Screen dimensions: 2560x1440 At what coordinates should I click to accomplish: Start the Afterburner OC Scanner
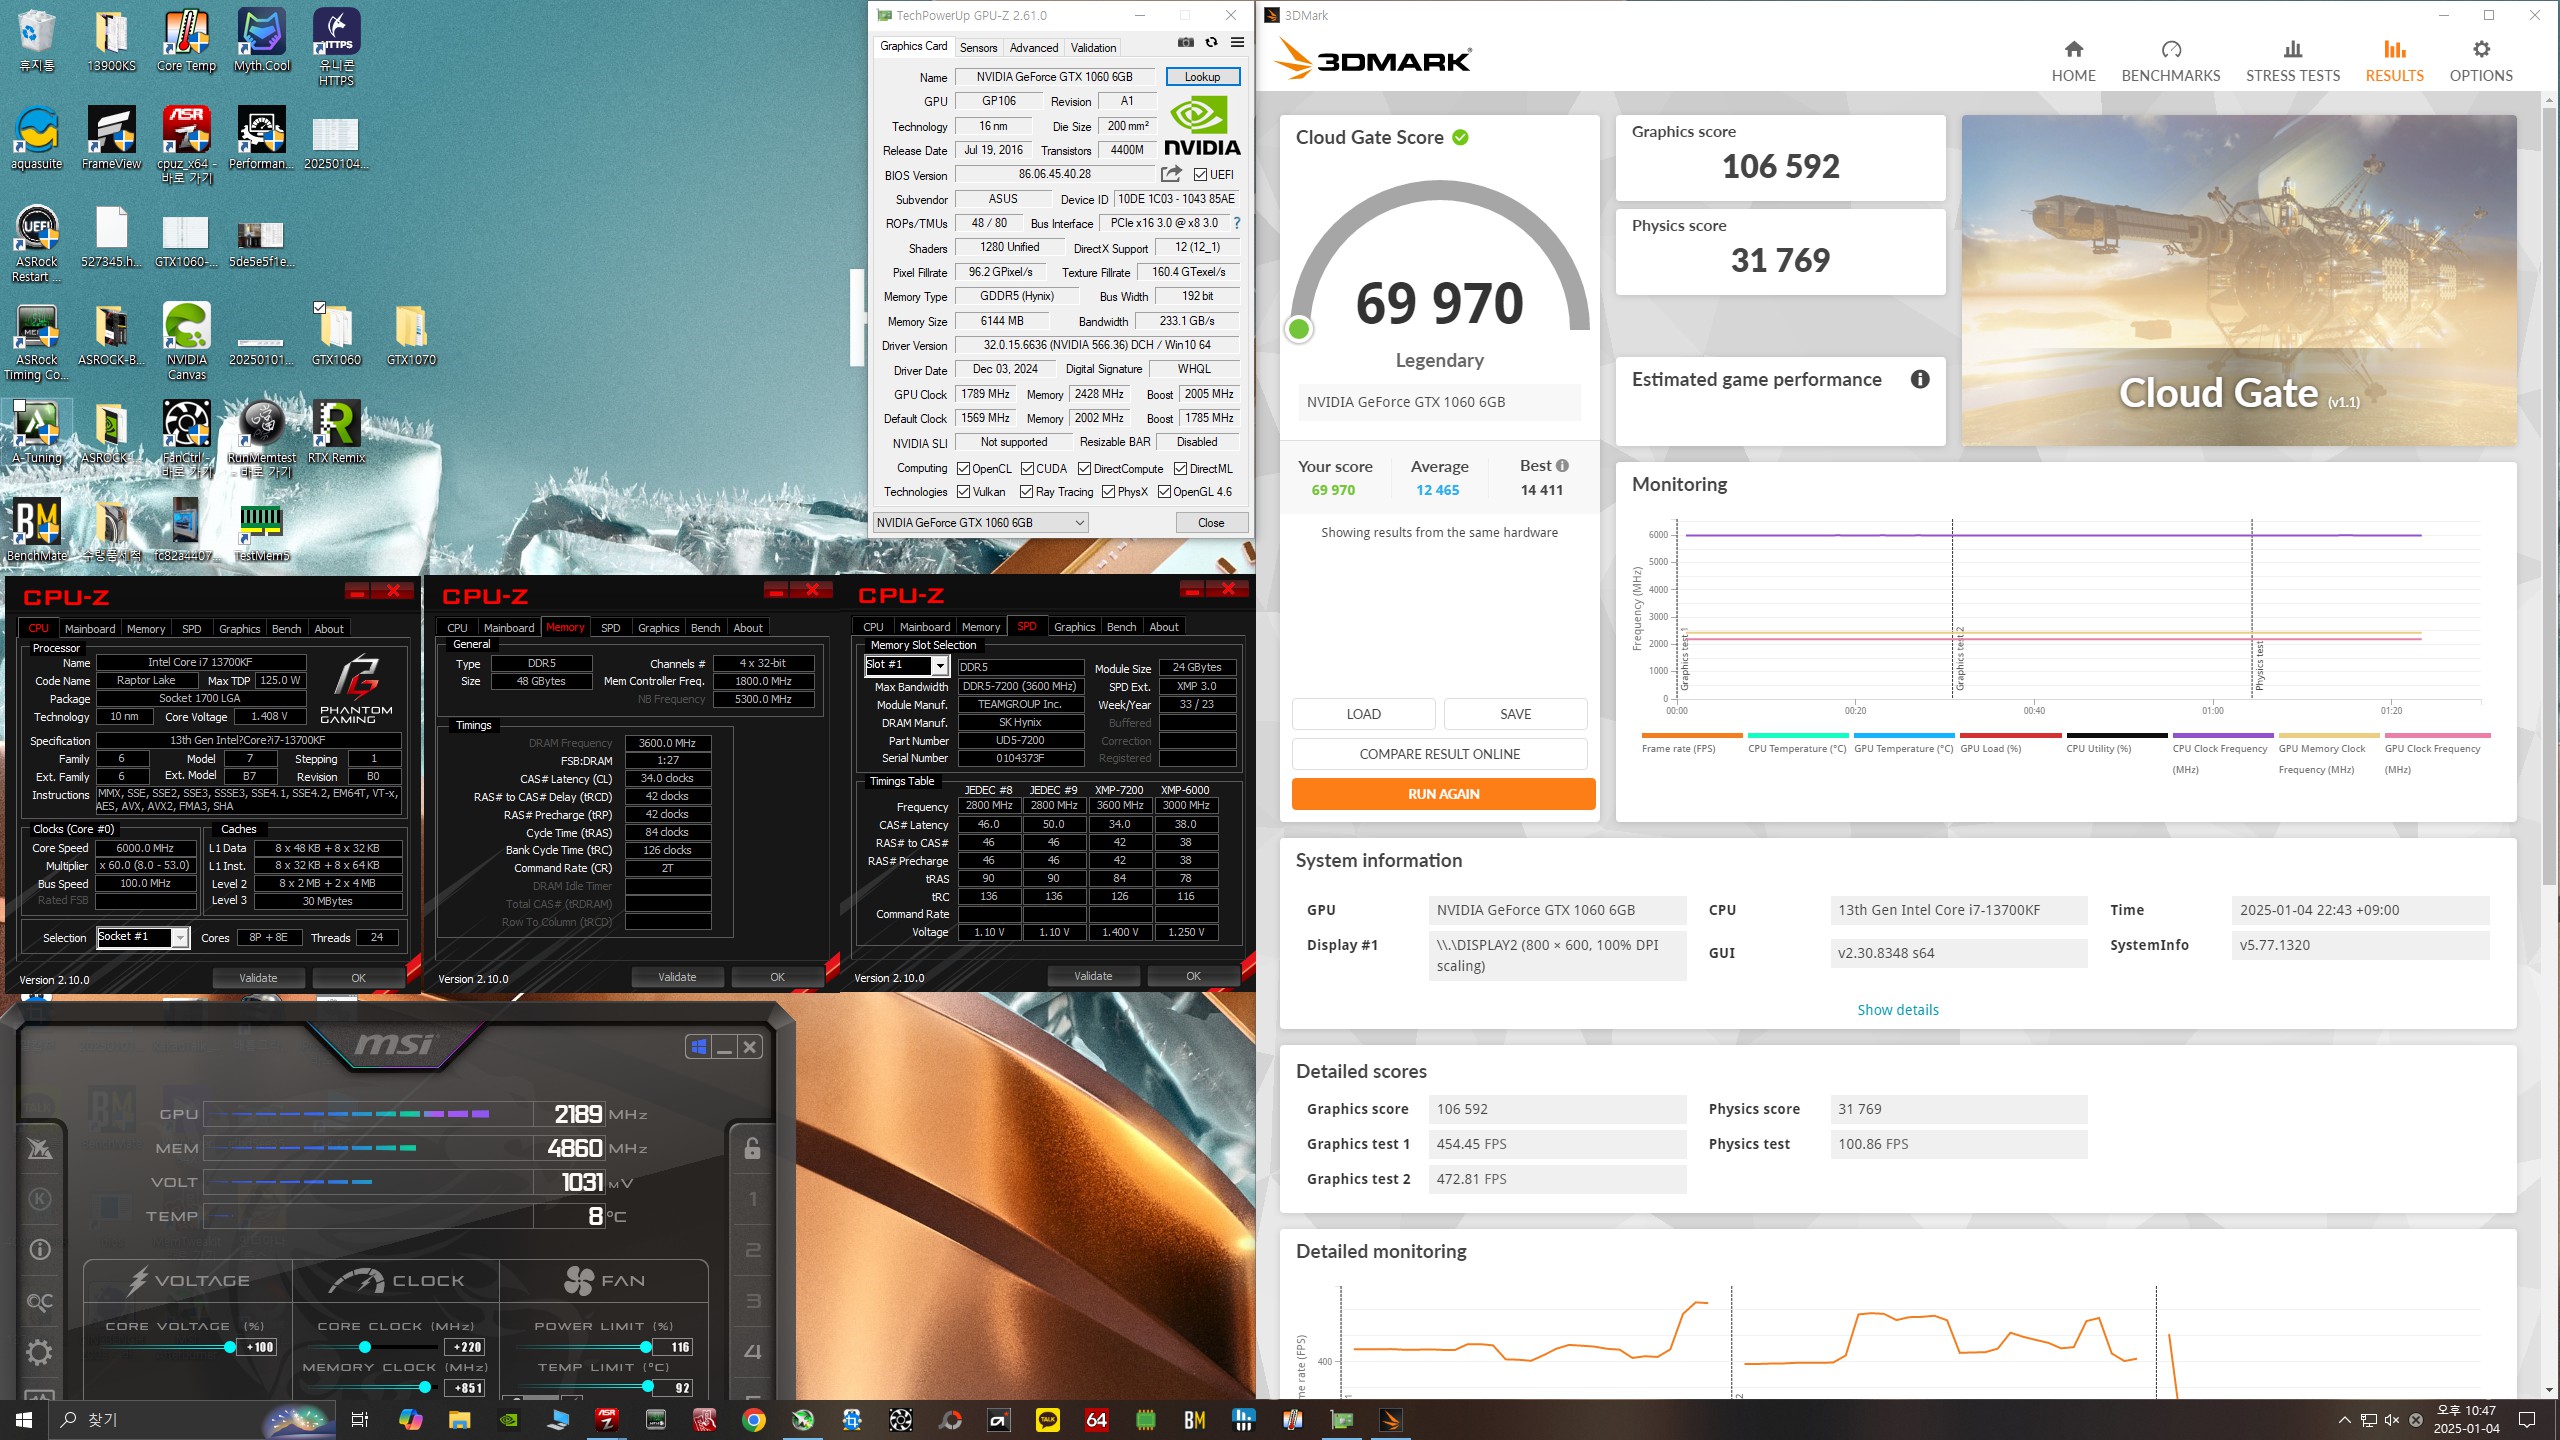[x=40, y=1301]
